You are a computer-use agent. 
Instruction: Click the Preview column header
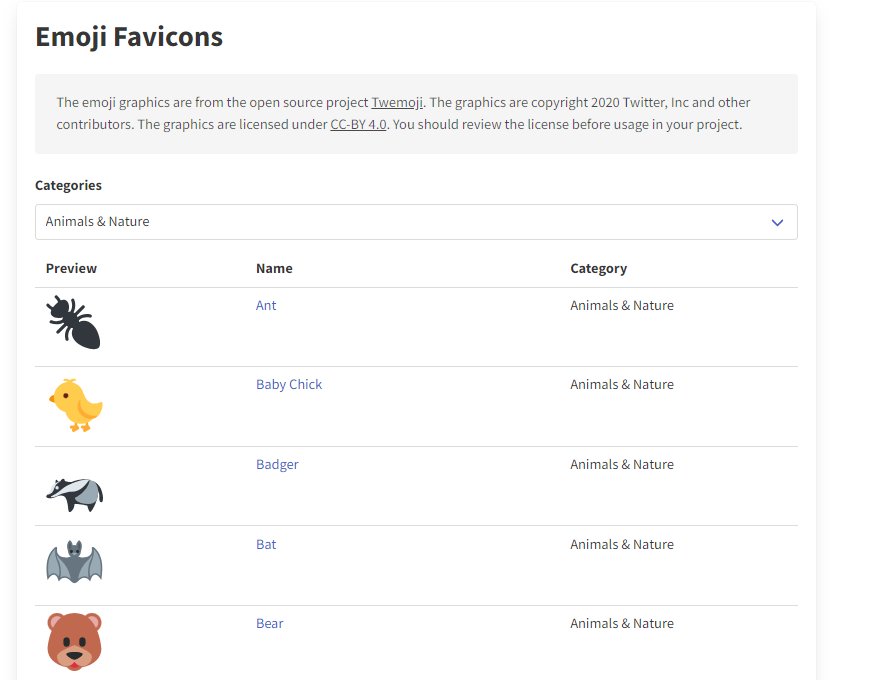pyautogui.click(x=71, y=269)
